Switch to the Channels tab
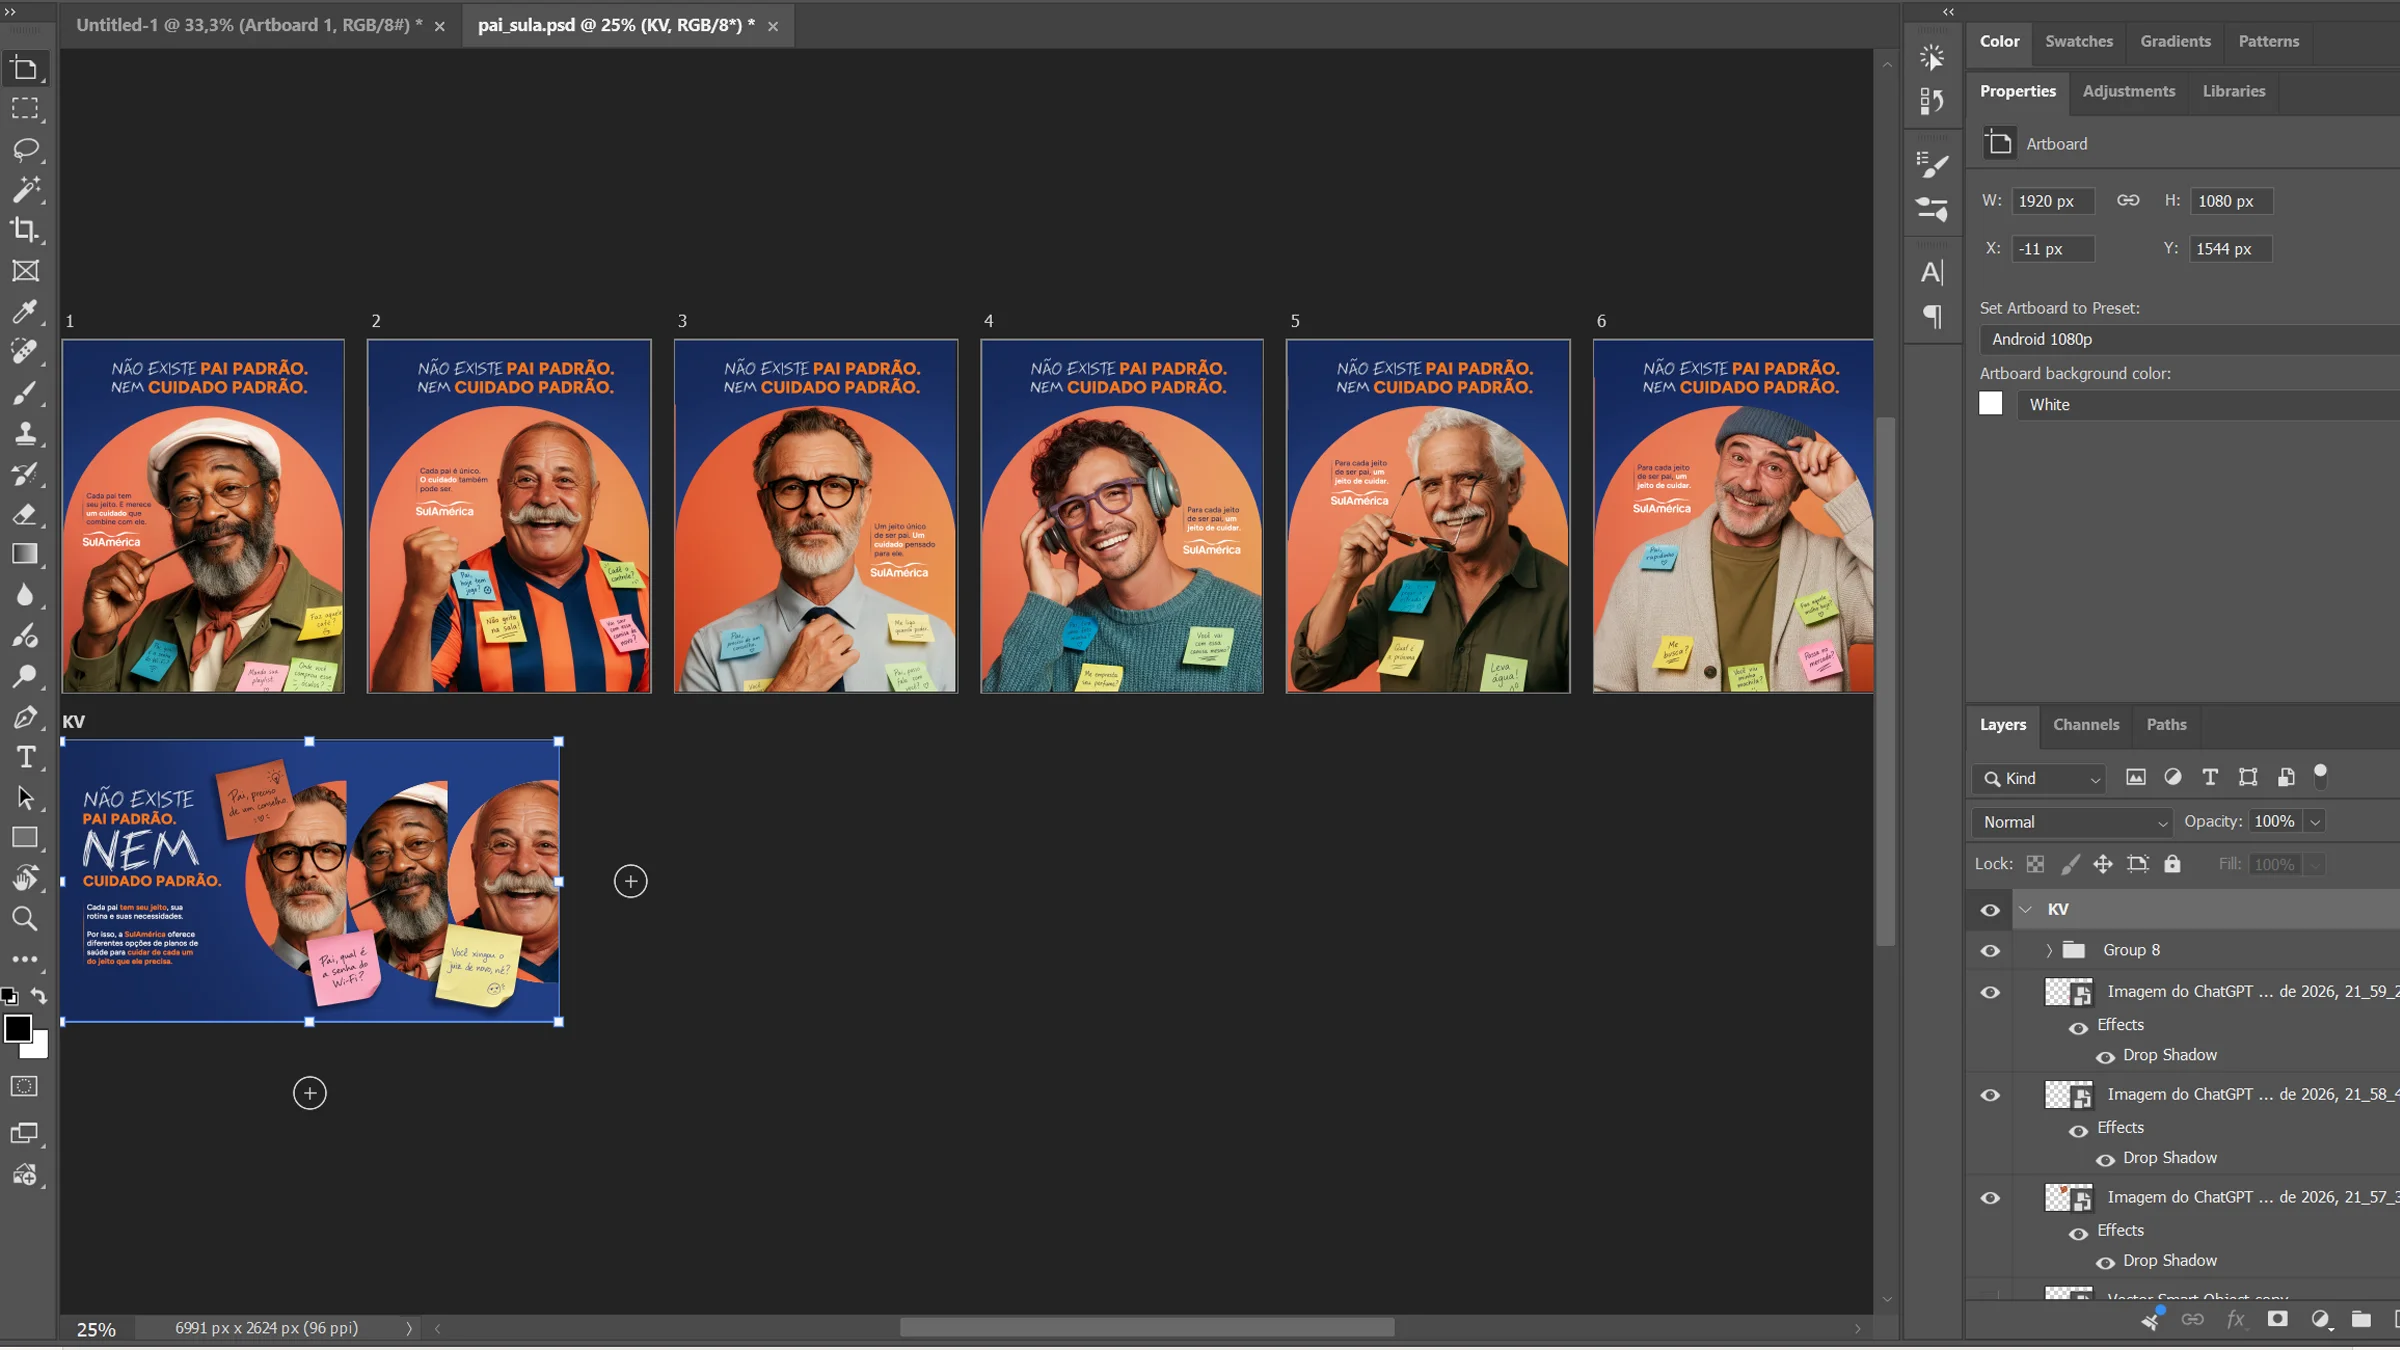2400x1350 pixels. pos(2085,725)
